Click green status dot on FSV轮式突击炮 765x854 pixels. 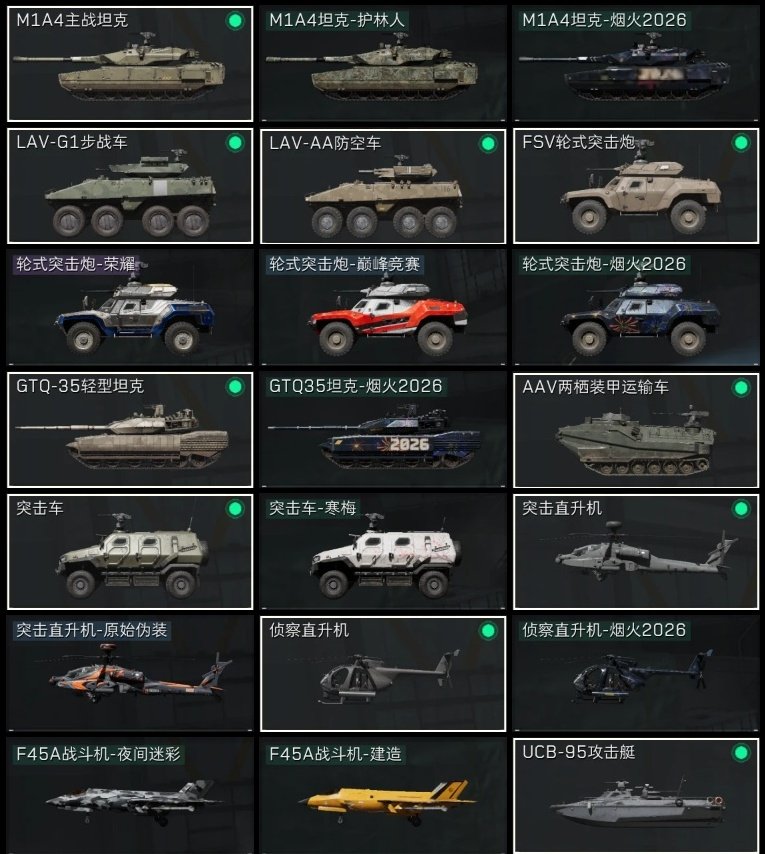coord(741,143)
